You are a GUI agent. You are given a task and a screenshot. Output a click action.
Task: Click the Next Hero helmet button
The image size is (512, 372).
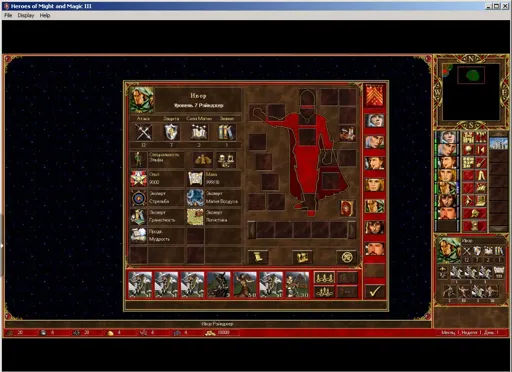coord(474,213)
